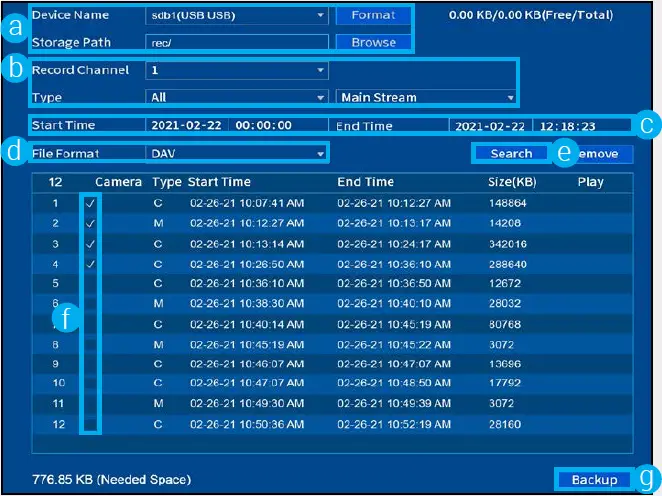Open the File Format dropdown DAV

tap(237, 154)
